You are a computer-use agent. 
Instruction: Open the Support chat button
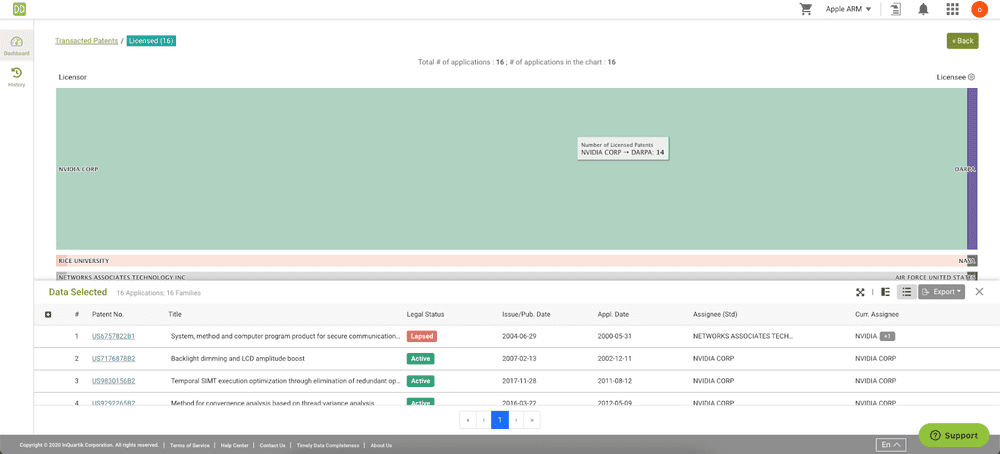pyautogui.click(x=954, y=436)
